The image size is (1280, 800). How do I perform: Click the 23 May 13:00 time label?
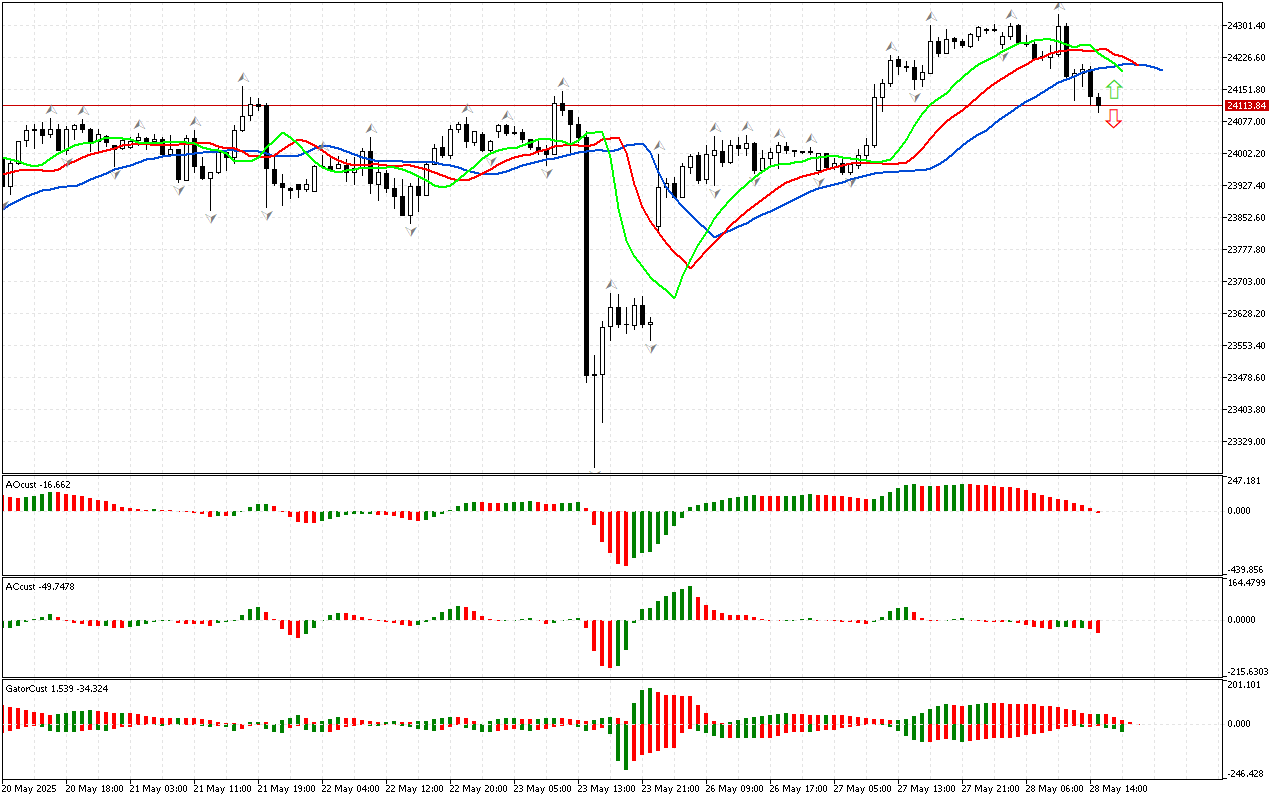pos(605,788)
